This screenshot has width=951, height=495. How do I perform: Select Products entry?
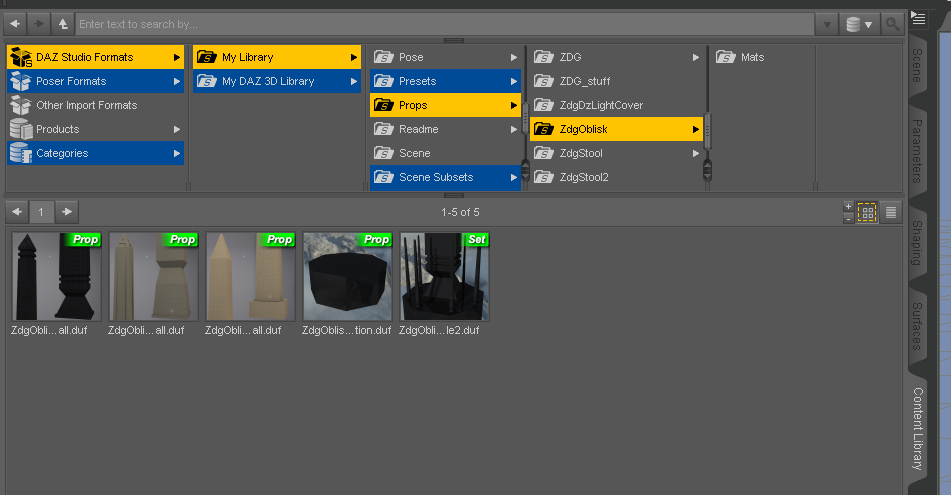95,129
